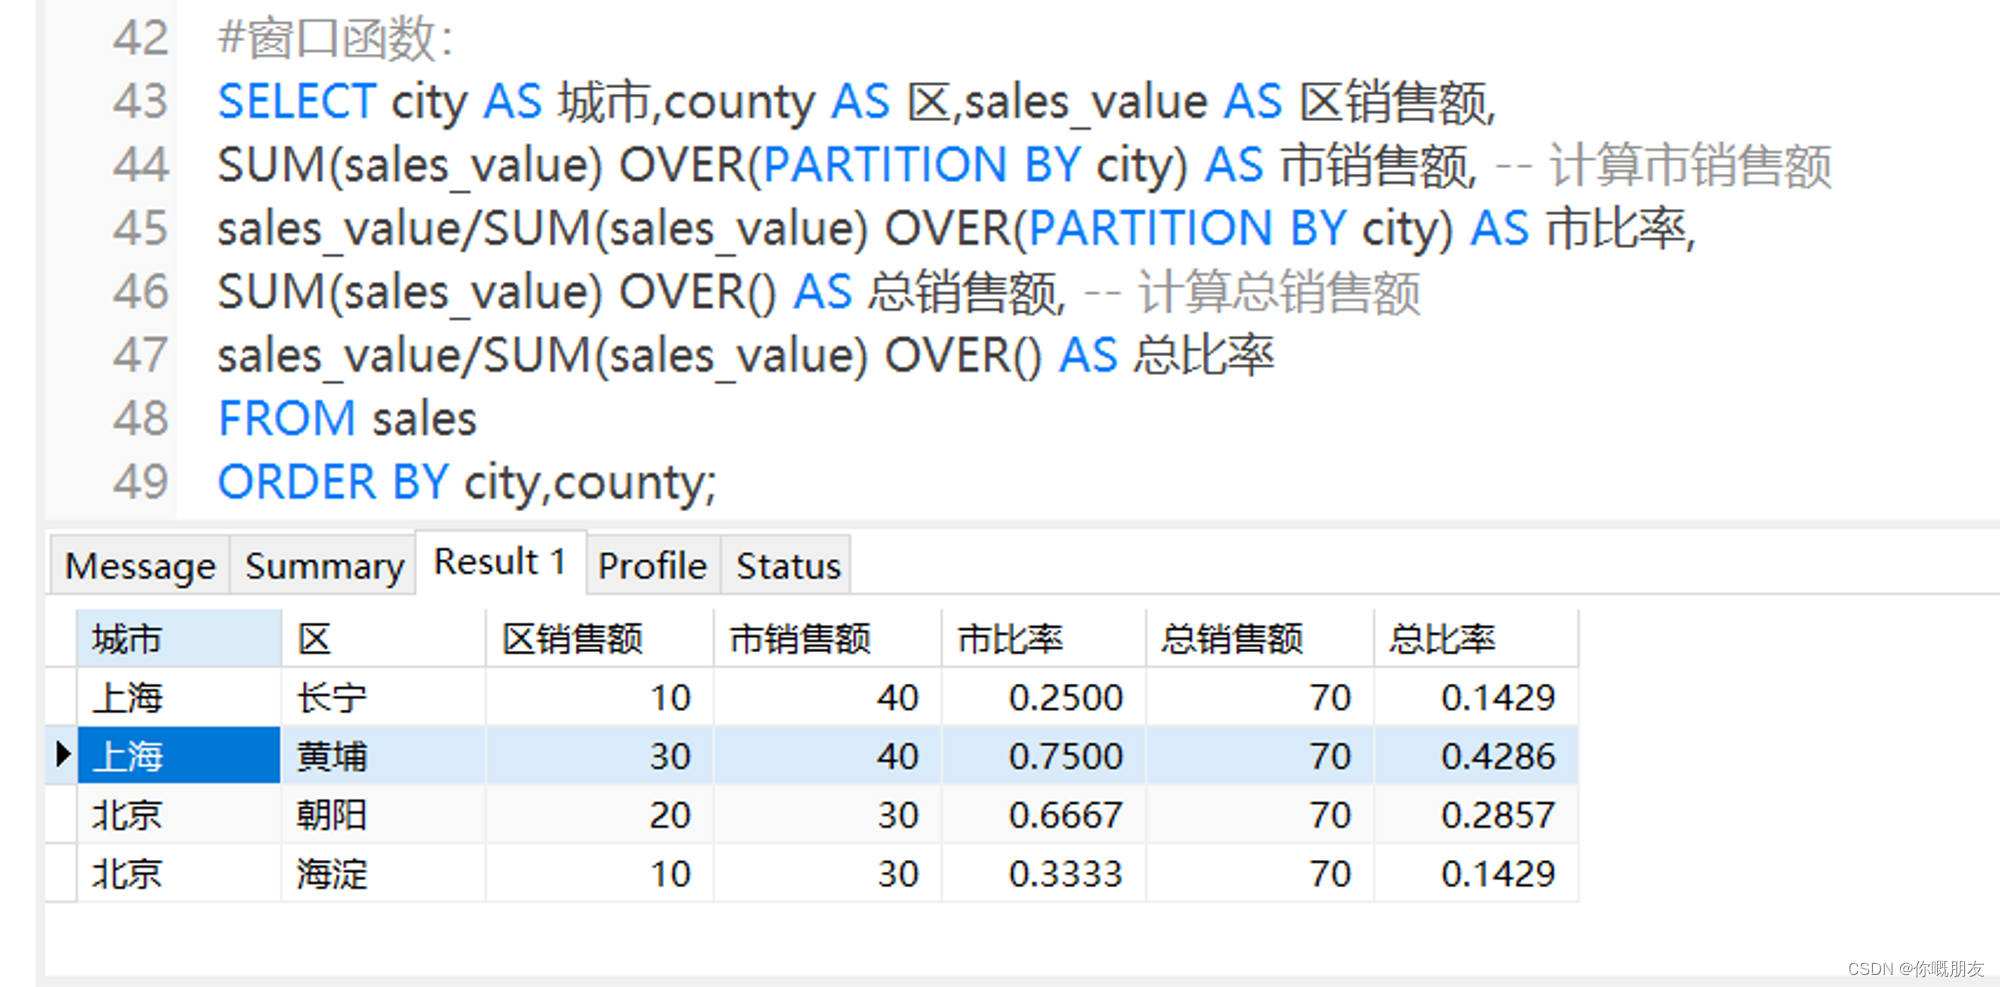
Task: Switch to the Profile tab
Action: [651, 565]
